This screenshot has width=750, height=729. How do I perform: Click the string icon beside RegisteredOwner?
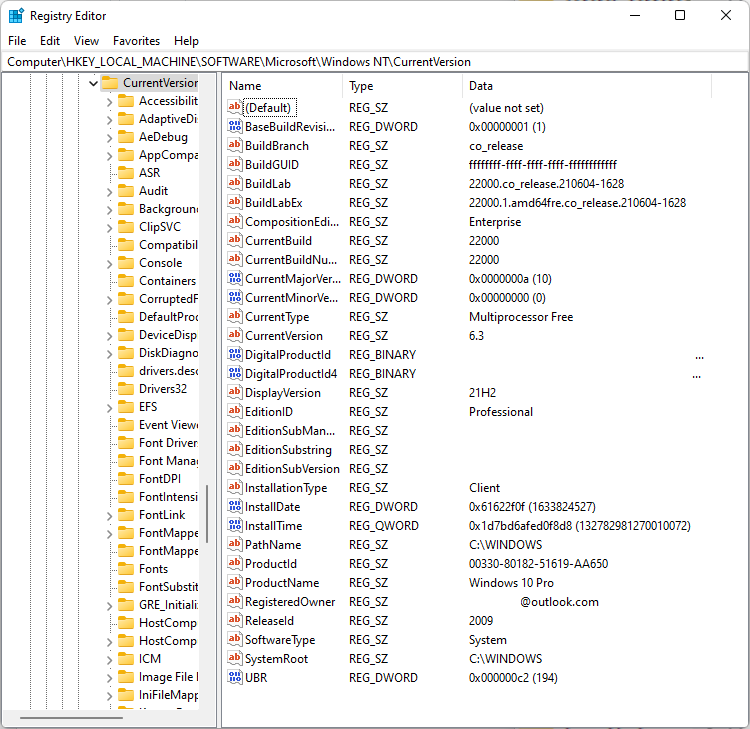click(234, 601)
